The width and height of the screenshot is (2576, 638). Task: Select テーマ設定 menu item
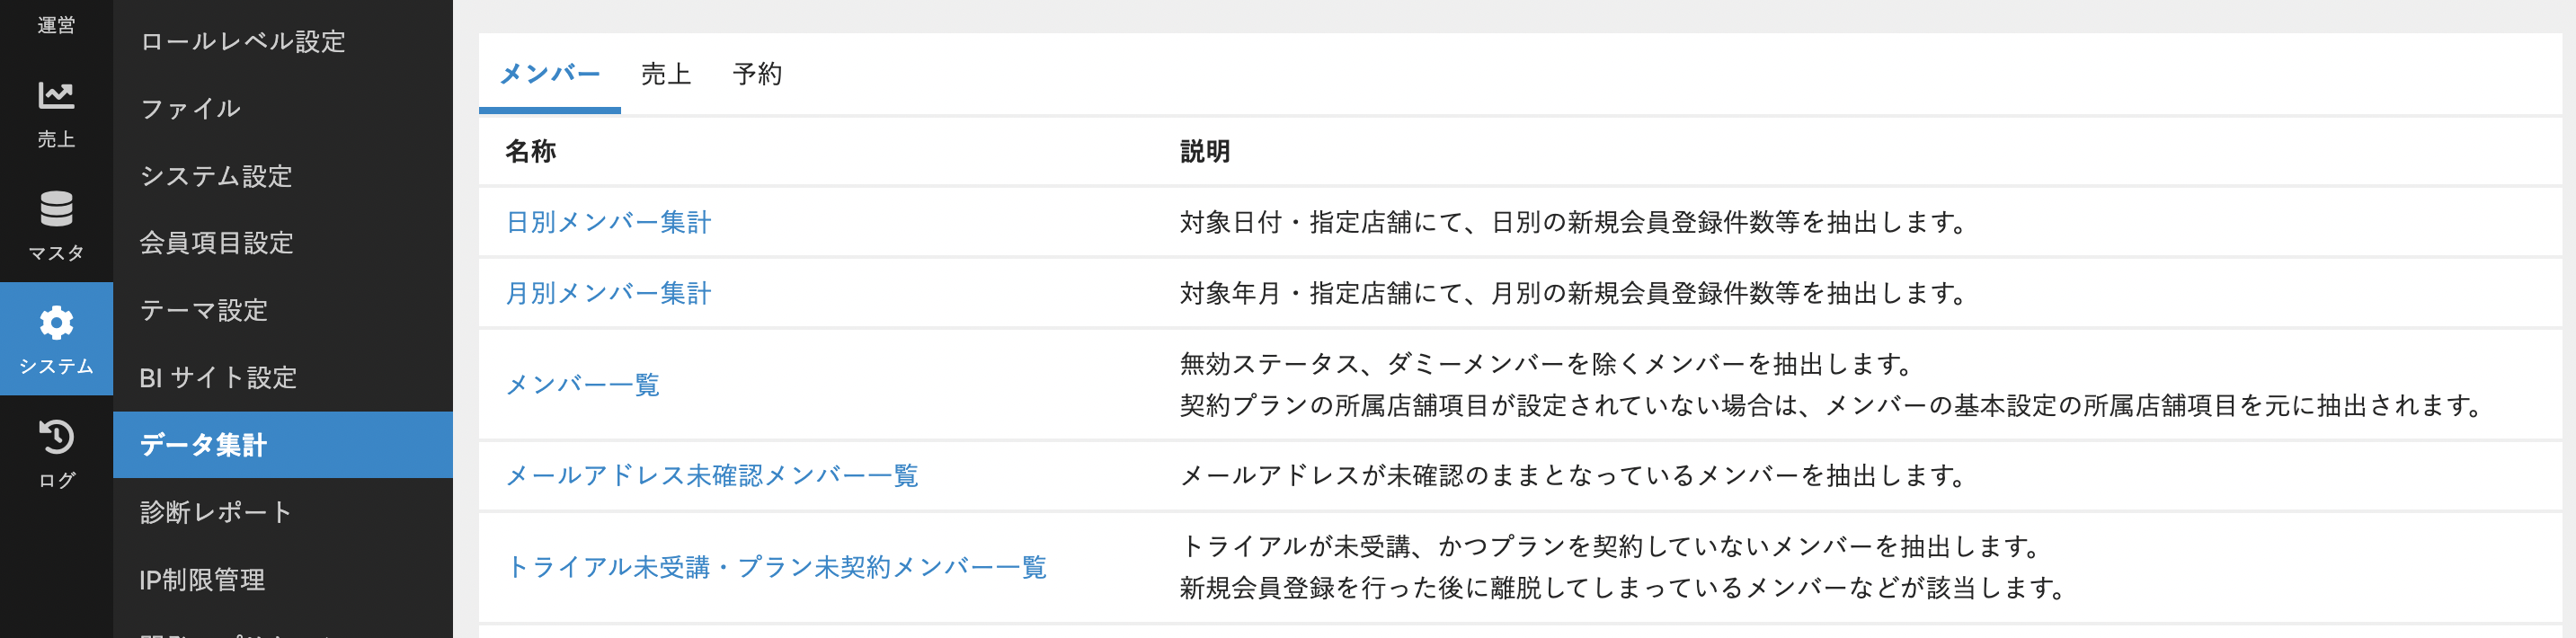point(204,310)
